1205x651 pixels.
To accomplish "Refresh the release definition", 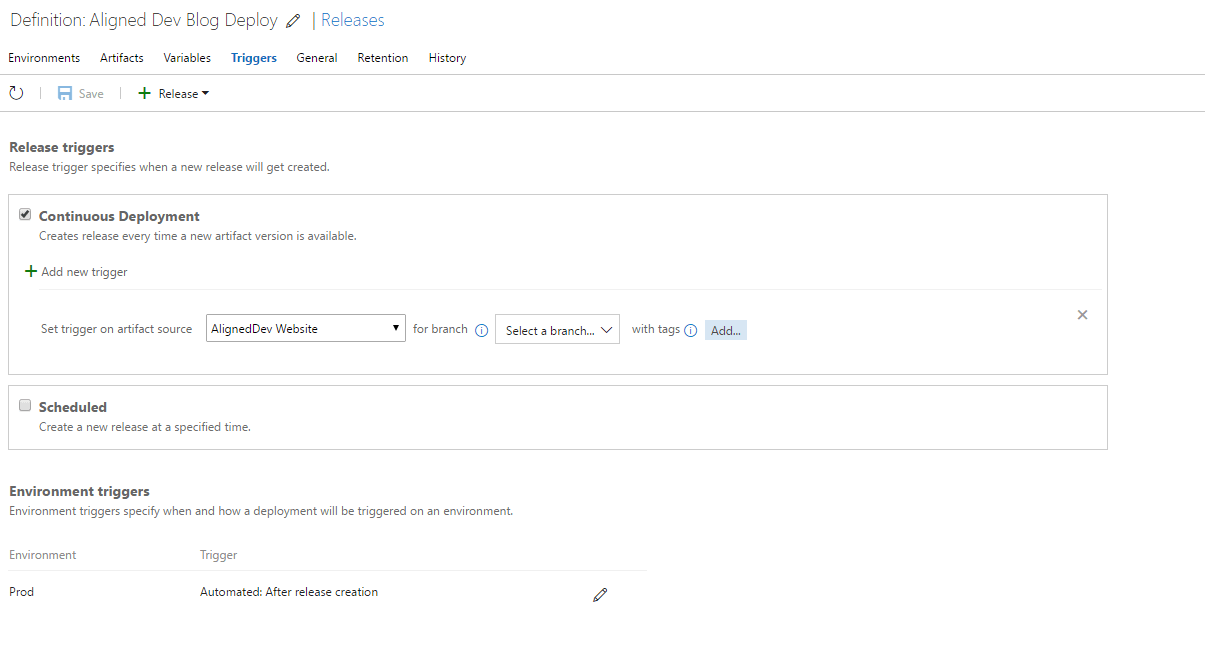I will click(16, 92).
